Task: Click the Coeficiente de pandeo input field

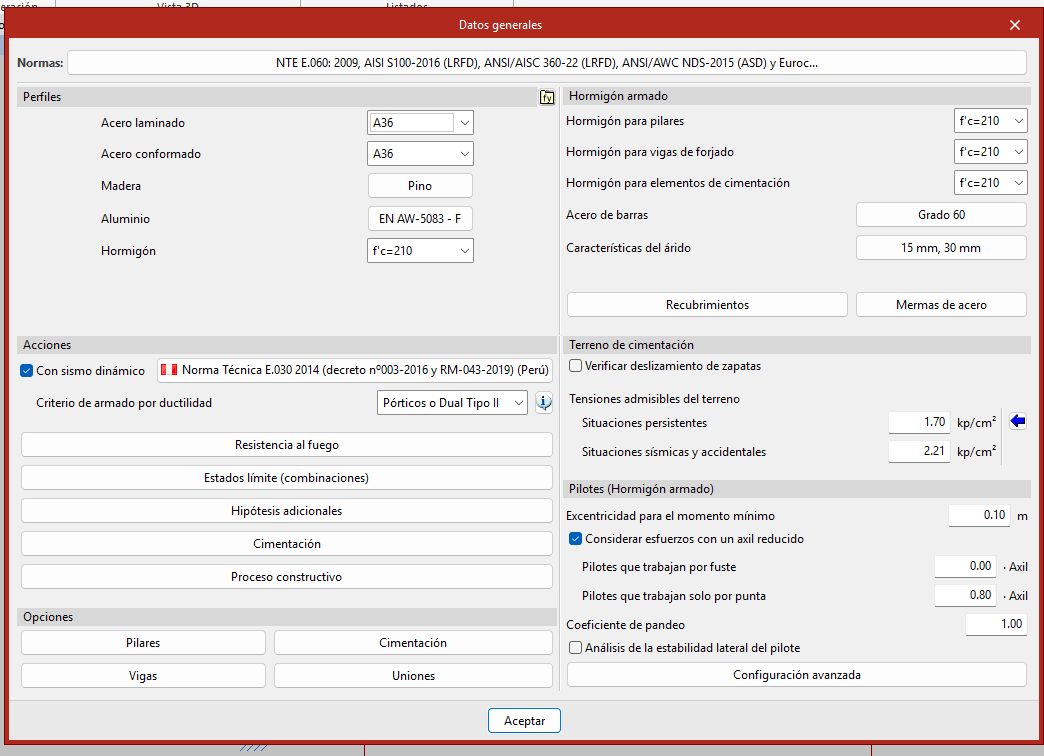Action: pyautogui.click(x=996, y=624)
